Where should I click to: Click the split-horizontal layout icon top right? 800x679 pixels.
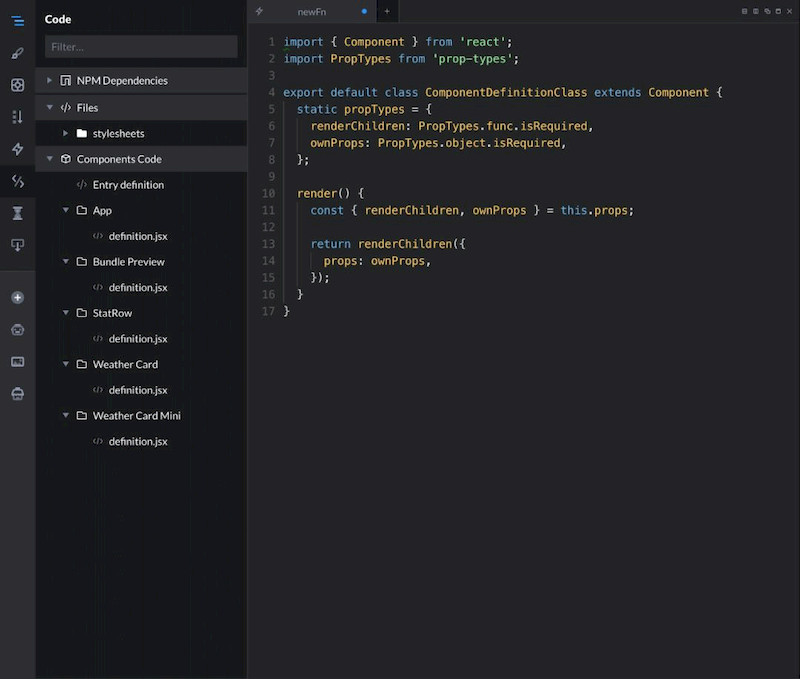coord(744,11)
